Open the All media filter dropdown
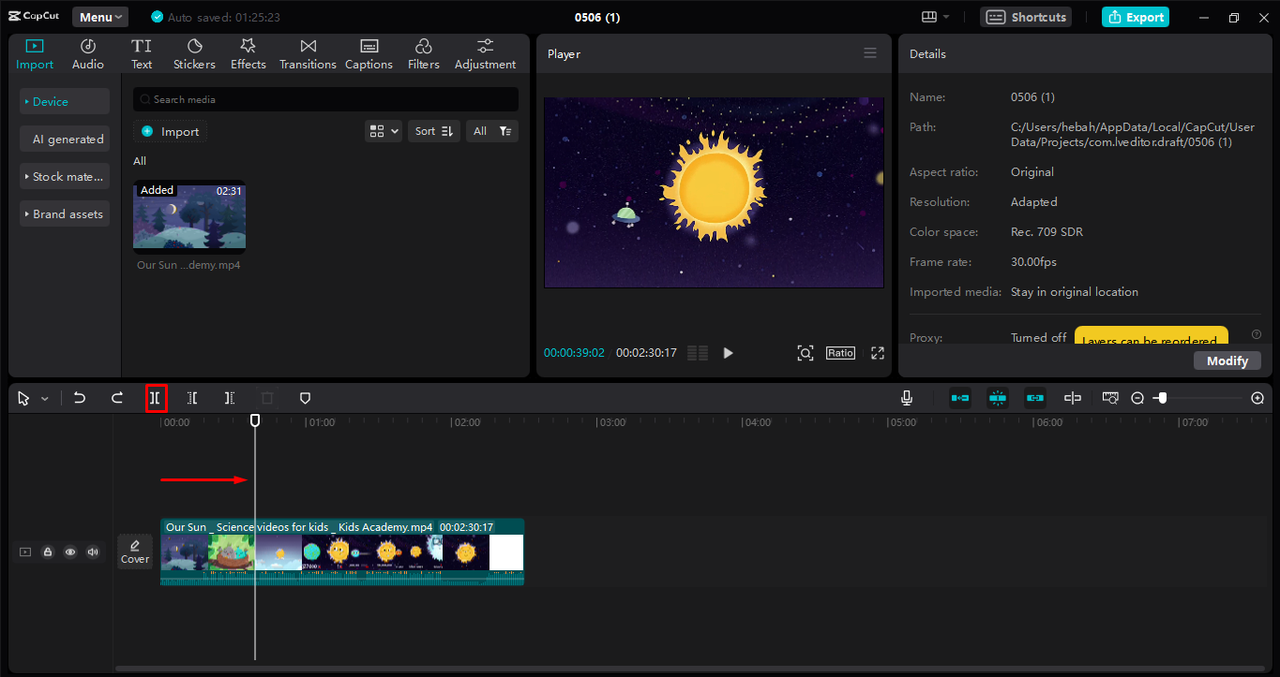Screen dimensions: 1280x677 pos(493,131)
